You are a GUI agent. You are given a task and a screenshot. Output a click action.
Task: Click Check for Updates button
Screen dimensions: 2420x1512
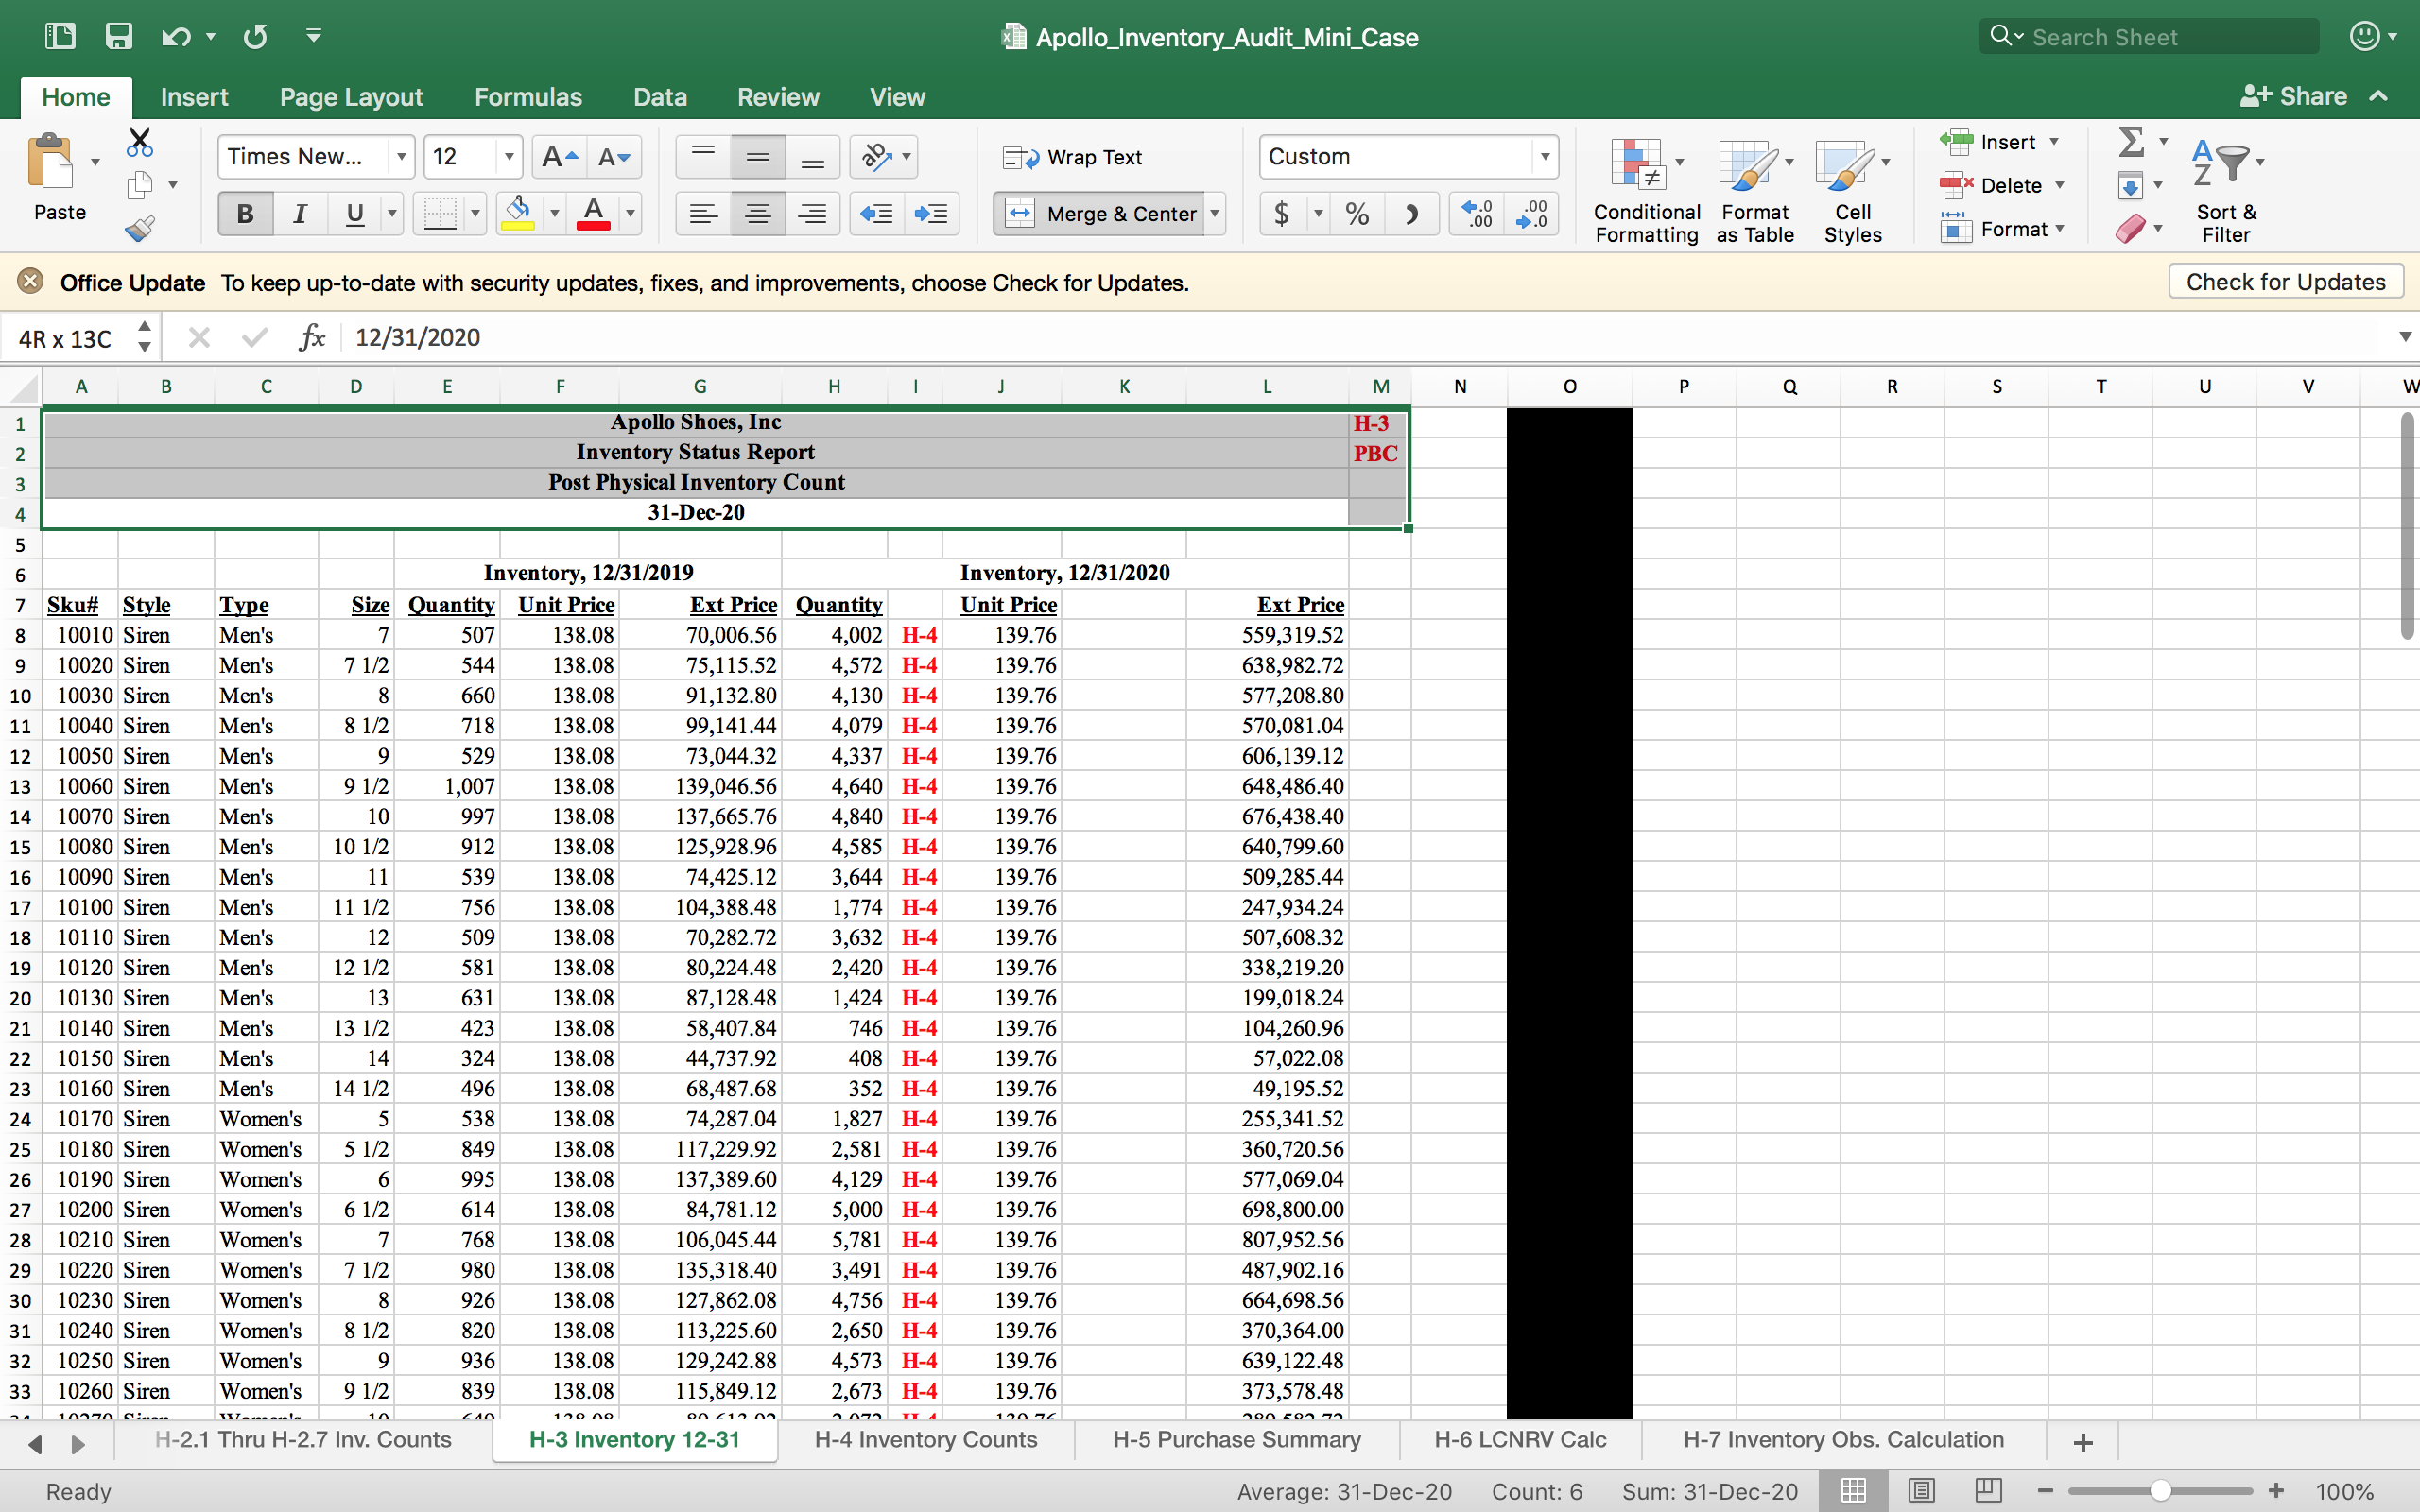click(2285, 282)
